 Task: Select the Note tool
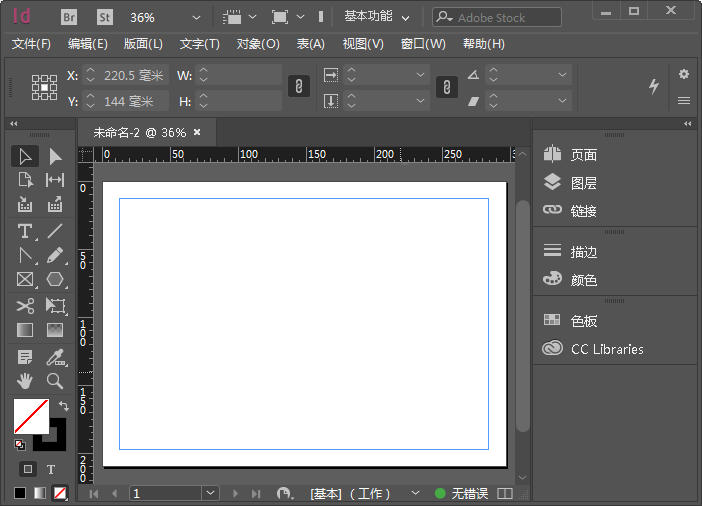[x=25, y=357]
